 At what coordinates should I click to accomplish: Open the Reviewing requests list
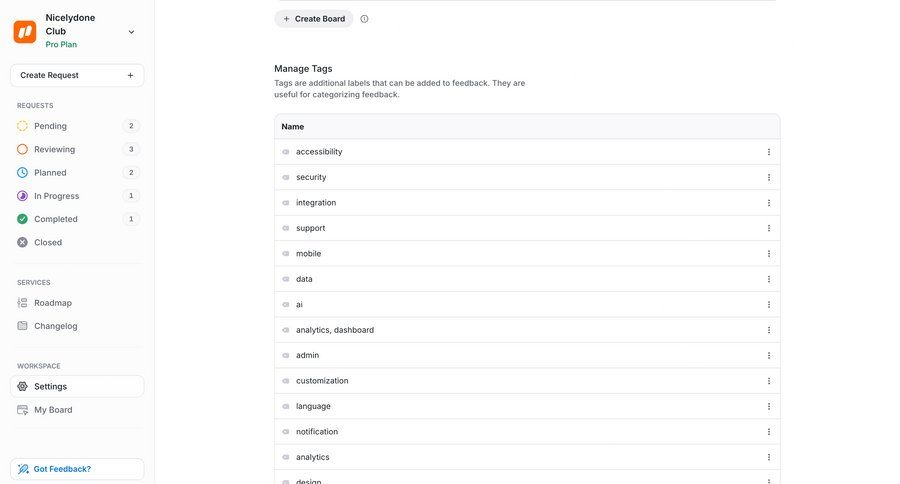[x=54, y=149]
